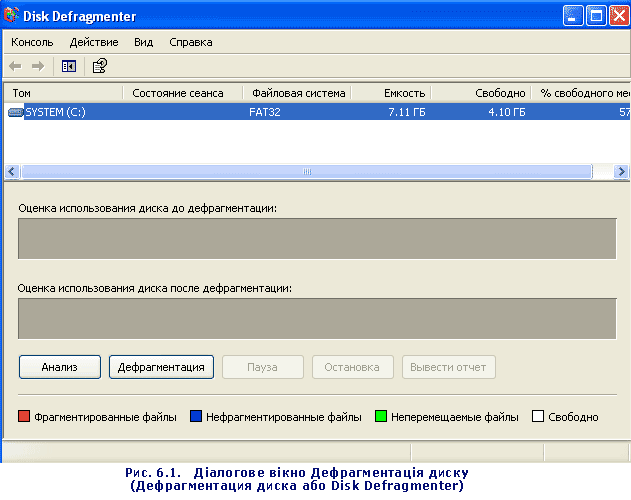
Task: Click the blue Нефрагментированные файлы swatch
Action: 196,416
